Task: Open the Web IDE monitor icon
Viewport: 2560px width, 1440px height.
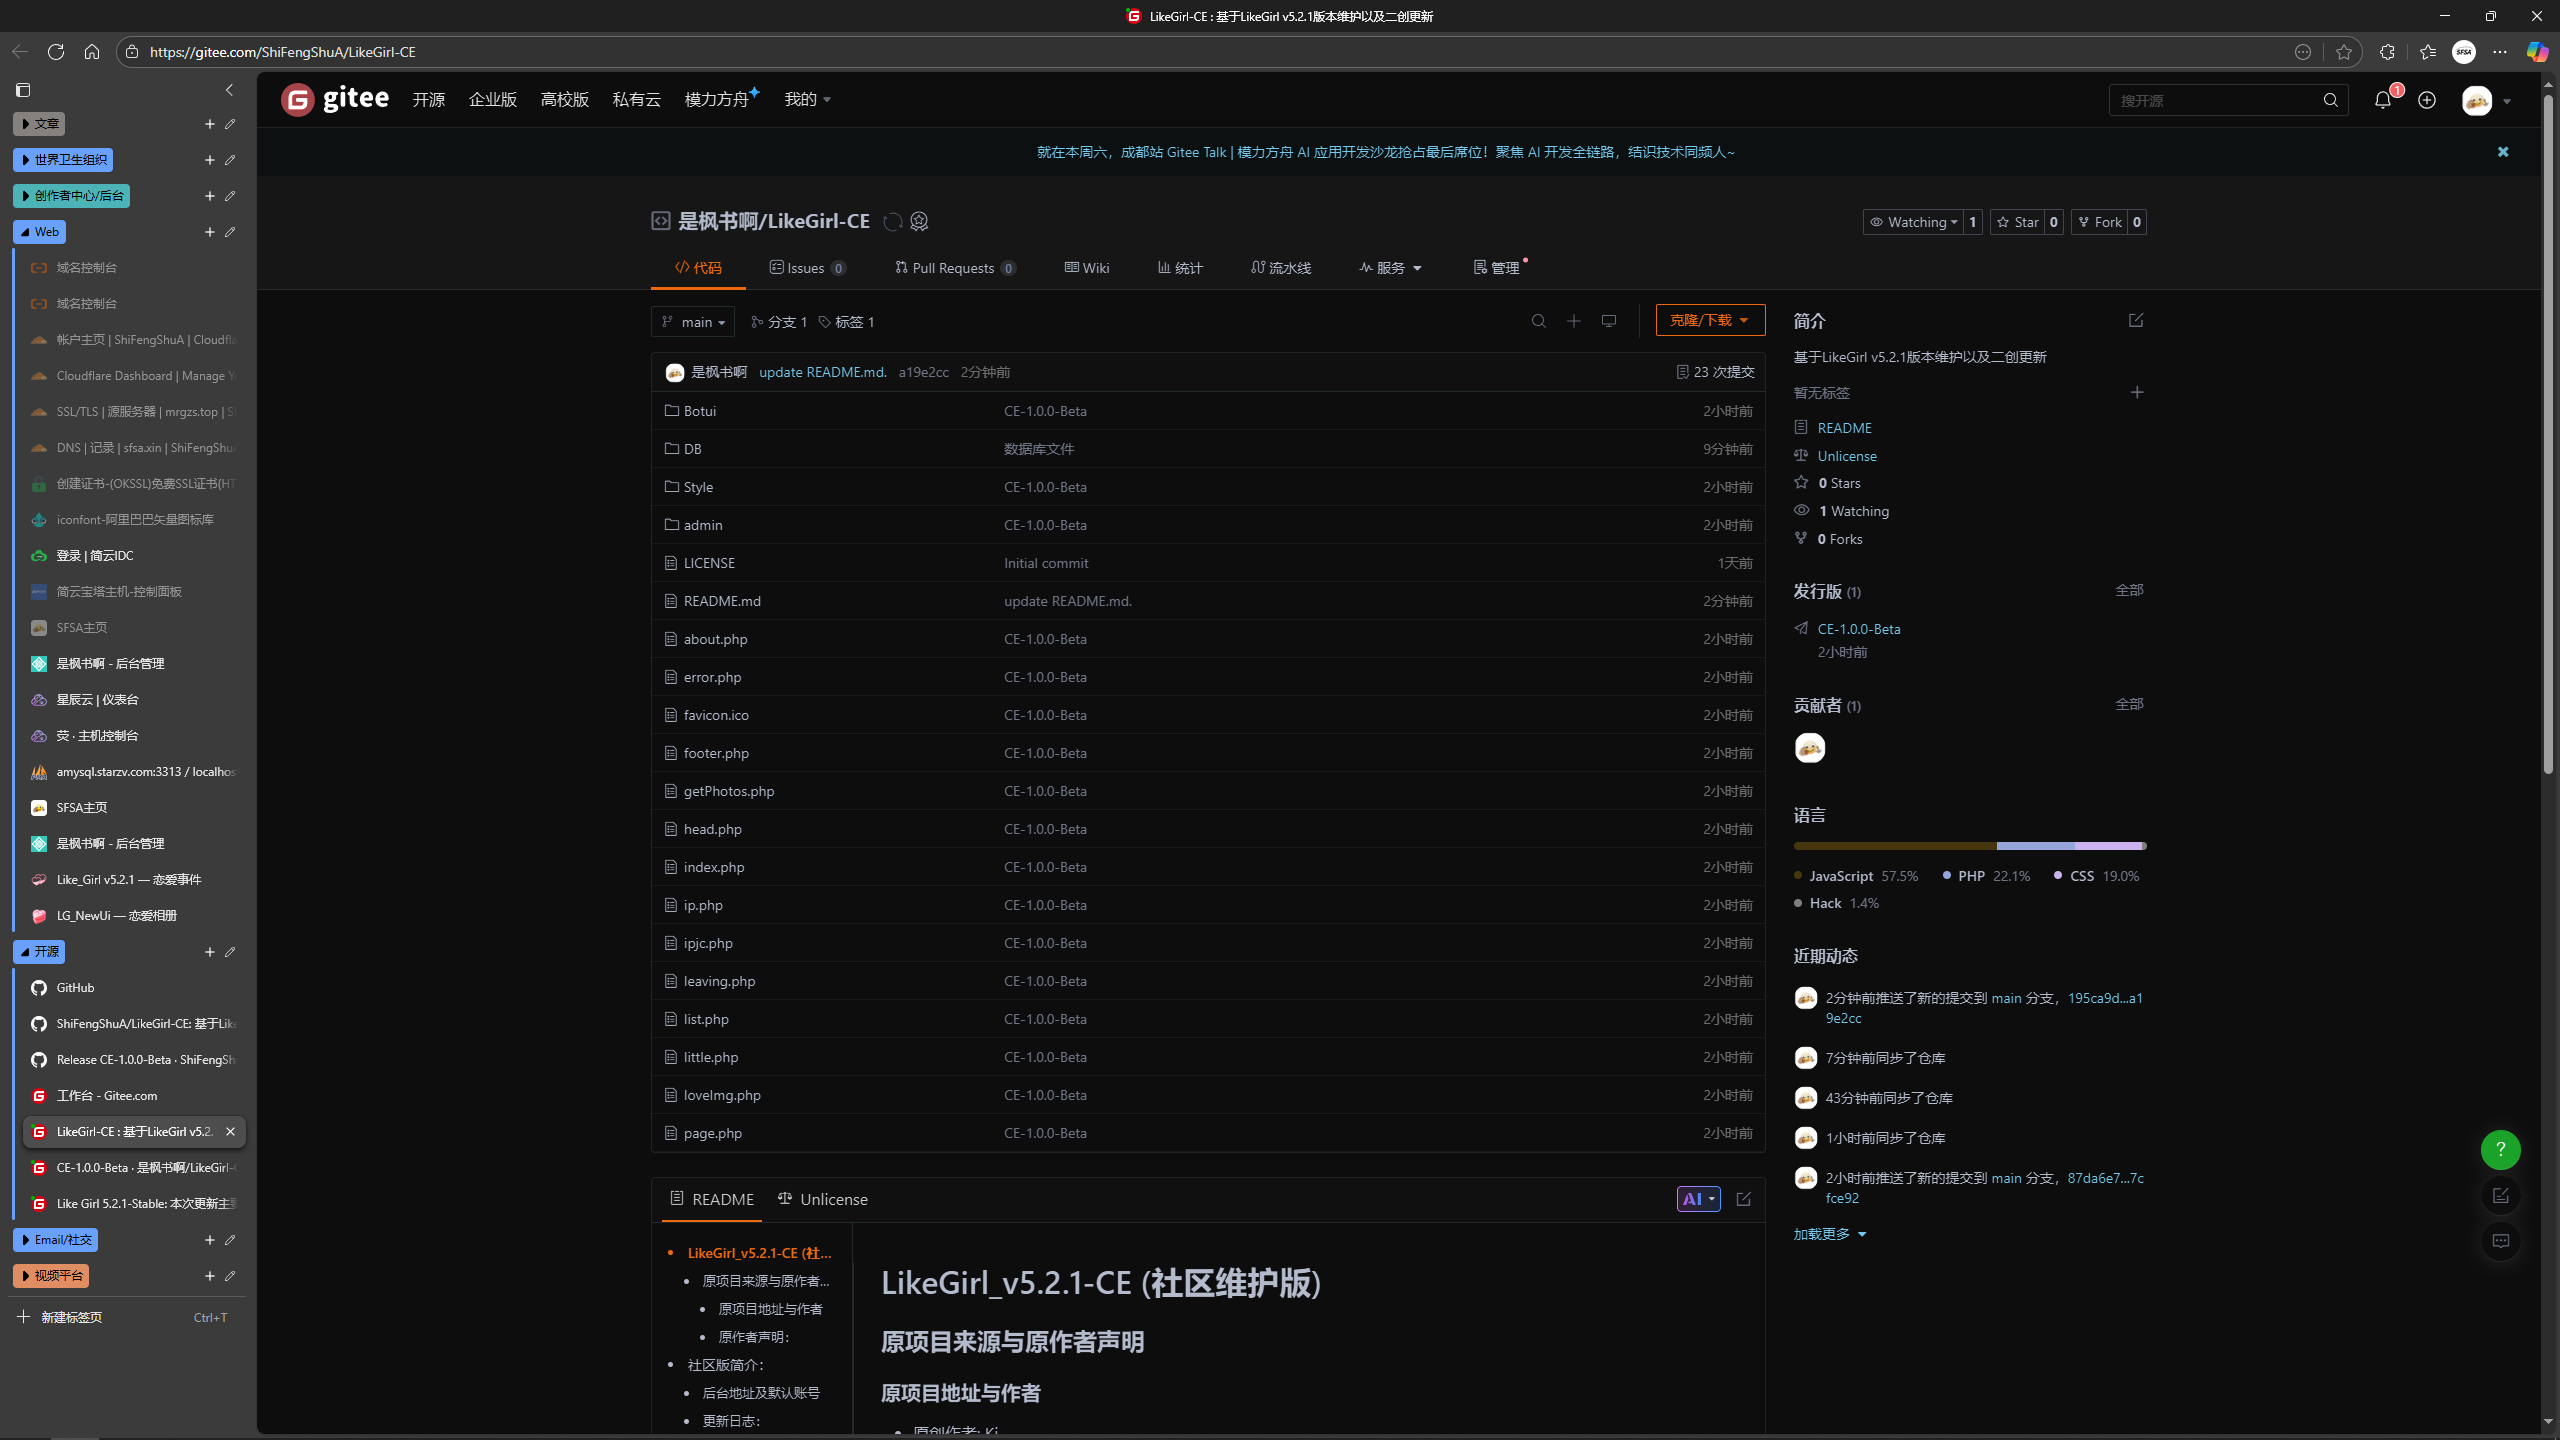Action: 1608,321
